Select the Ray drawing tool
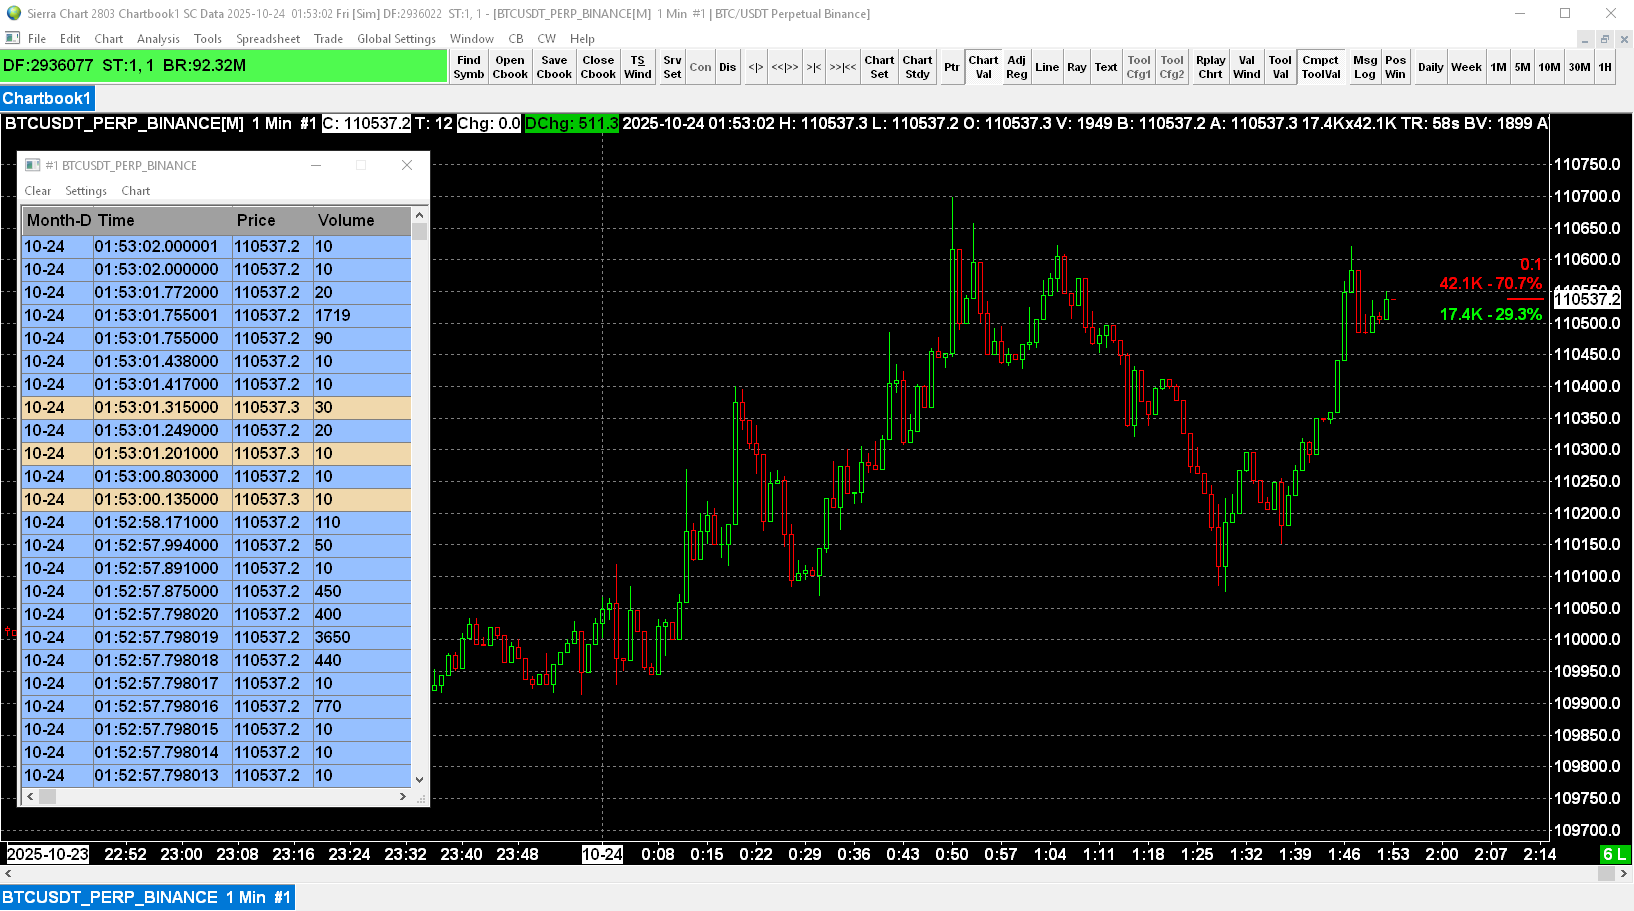Screen dimensions: 1634x911 pyautogui.click(x=1077, y=67)
